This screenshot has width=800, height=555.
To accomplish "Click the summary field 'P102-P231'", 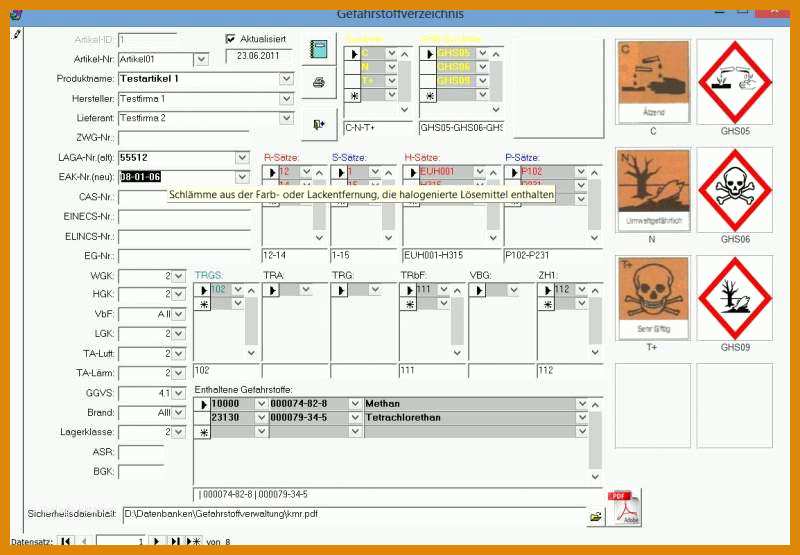I will pos(553,255).
